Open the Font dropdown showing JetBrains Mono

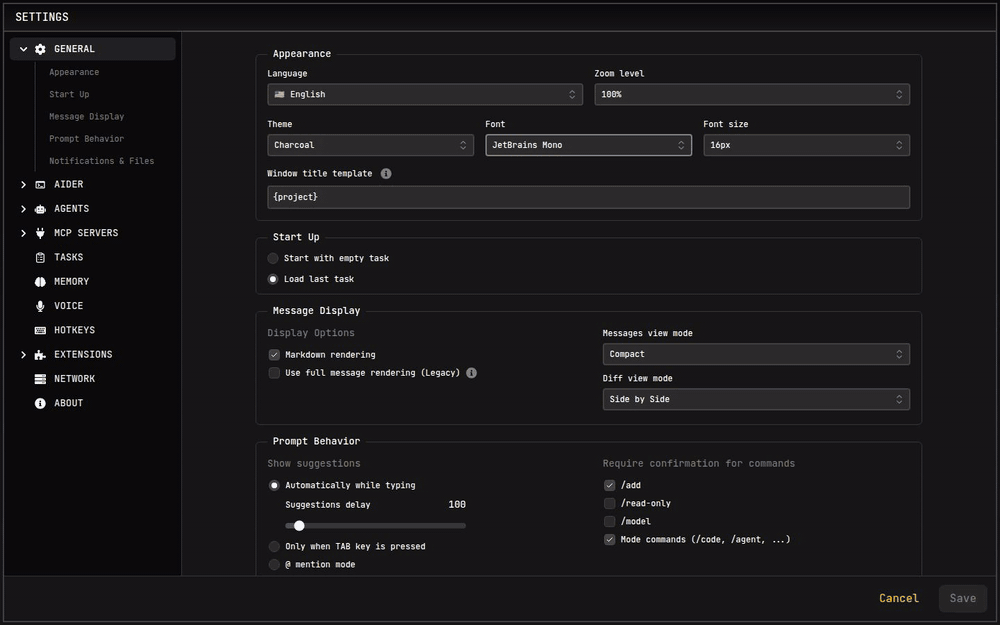589,145
